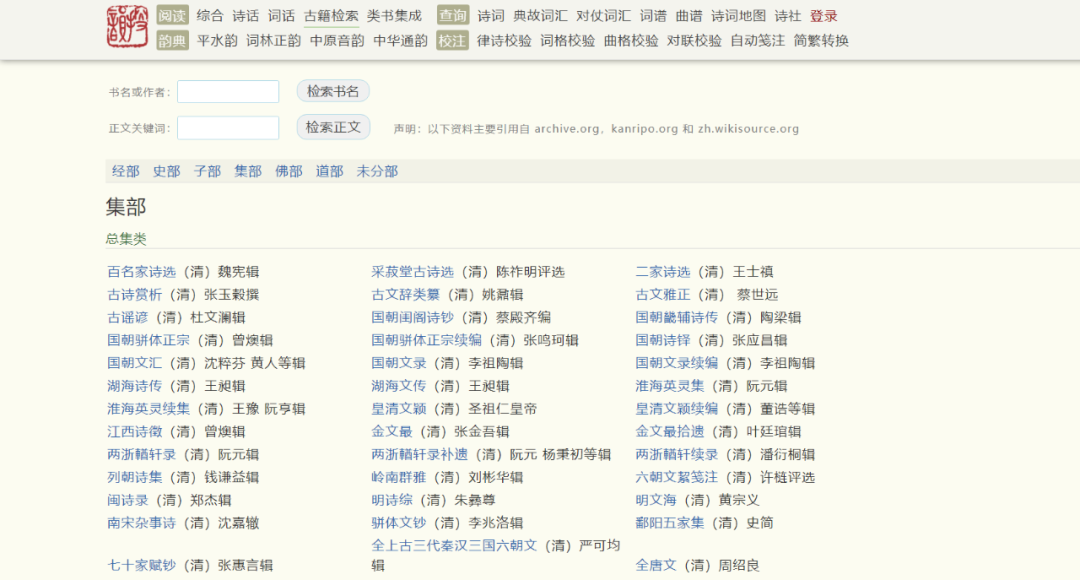The image size is (1080, 580).
Task: Open the 词格校验 tool
Action: click(x=568, y=41)
